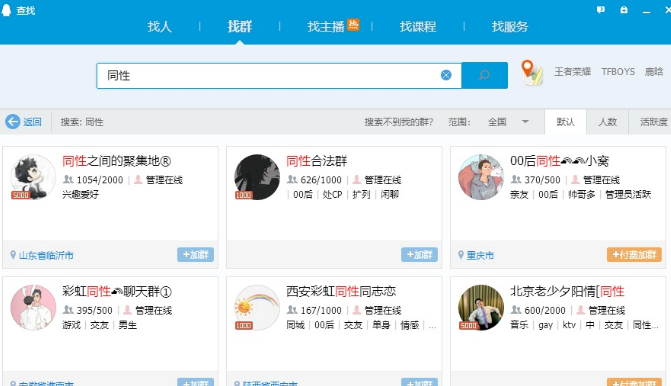Switch to the 找群 tab
Viewport: 671px width, 386px height.
coord(240,27)
